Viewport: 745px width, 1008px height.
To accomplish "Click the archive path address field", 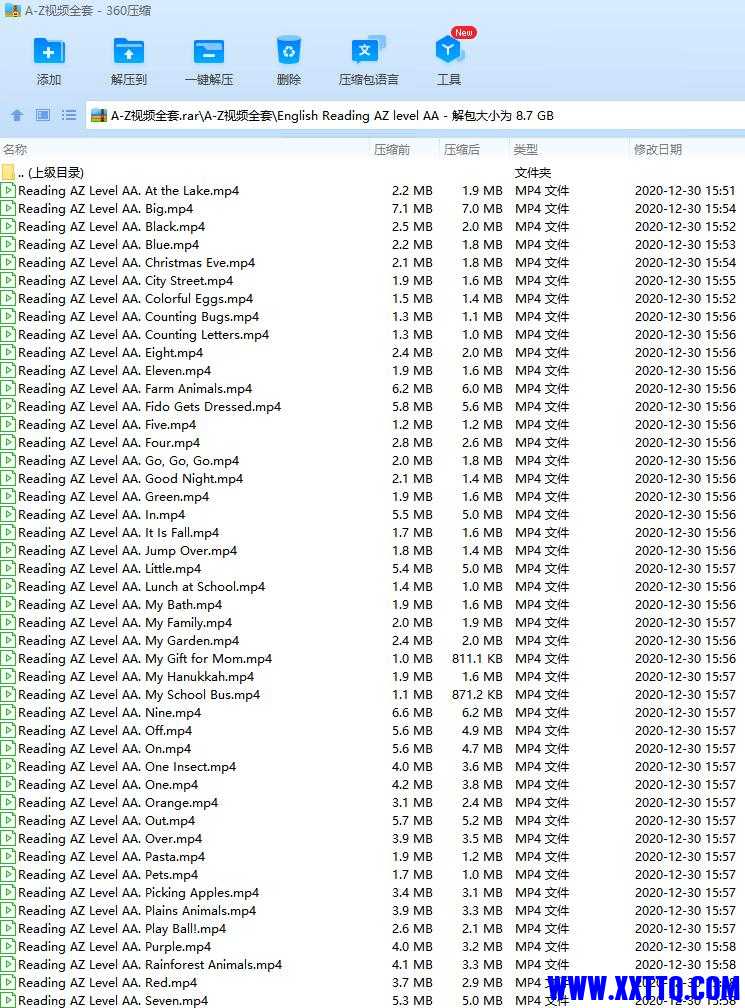I will pyautogui.click(x=415, y=116).
